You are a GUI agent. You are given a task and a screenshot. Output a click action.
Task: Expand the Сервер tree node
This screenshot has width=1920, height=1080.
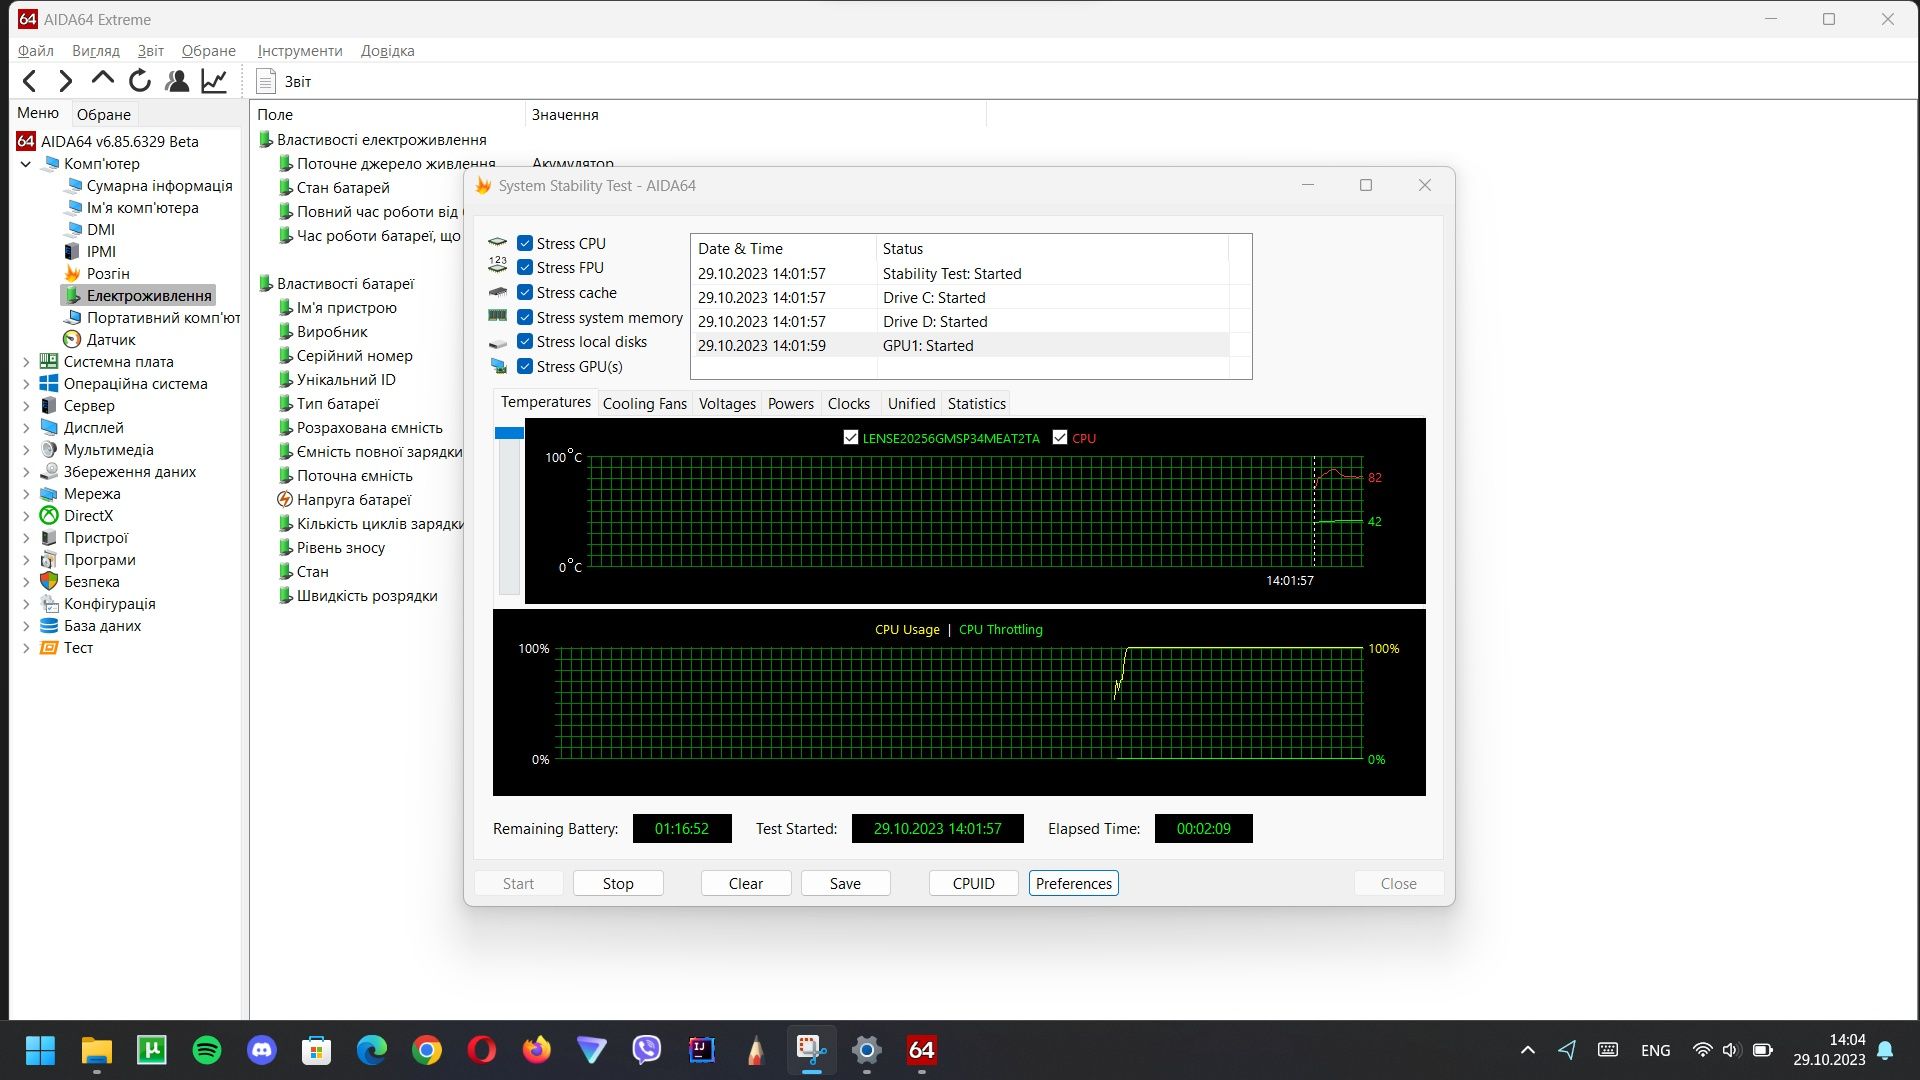point(26,406)
